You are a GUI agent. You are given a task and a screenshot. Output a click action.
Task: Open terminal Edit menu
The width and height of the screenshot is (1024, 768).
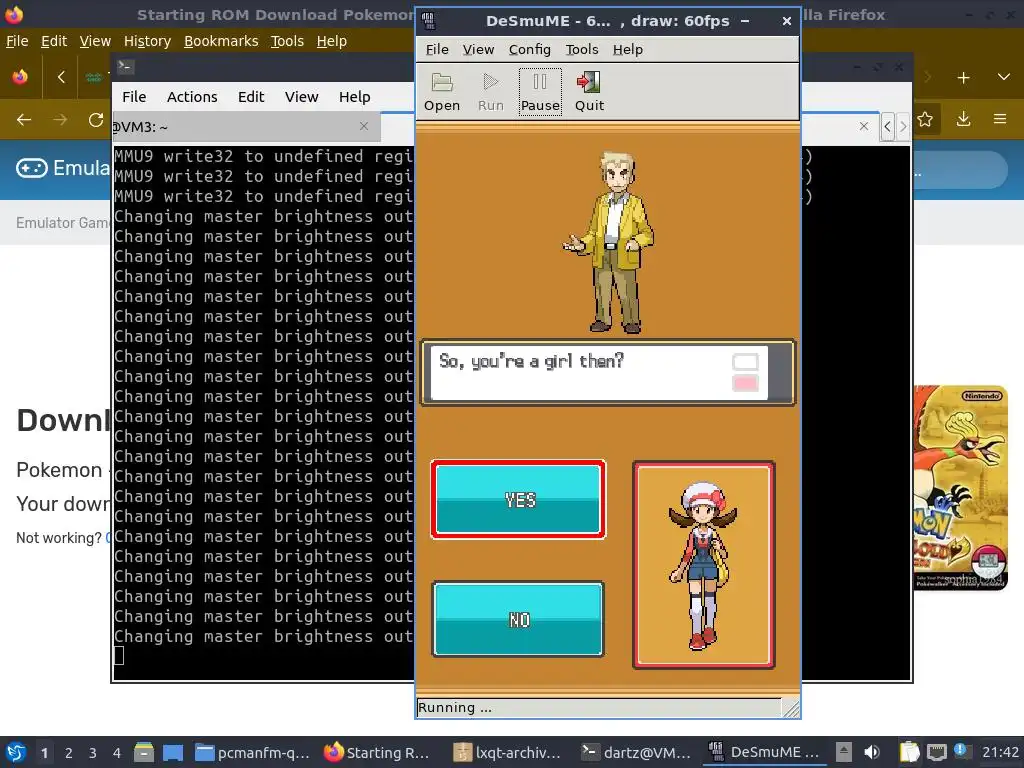pyautogui.click(x=251, y=97)
